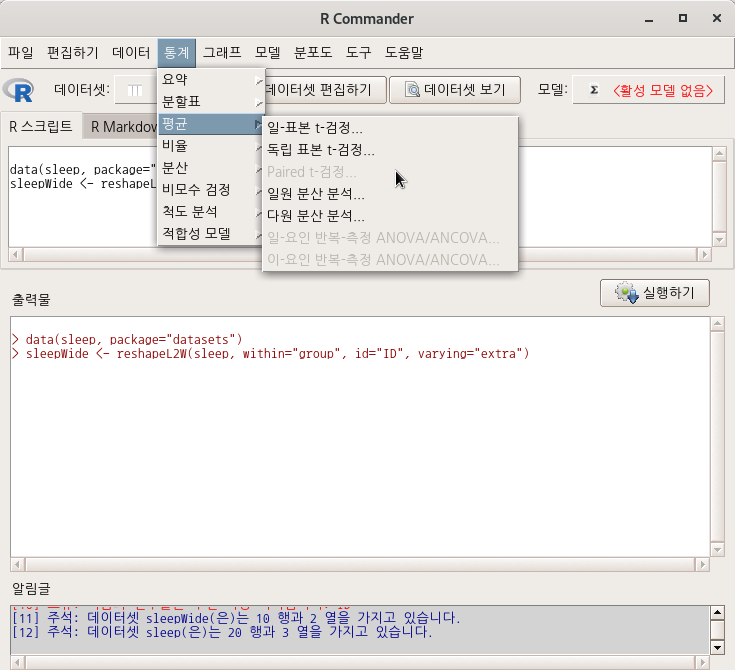Close the R Commander window

pos(717,18)
